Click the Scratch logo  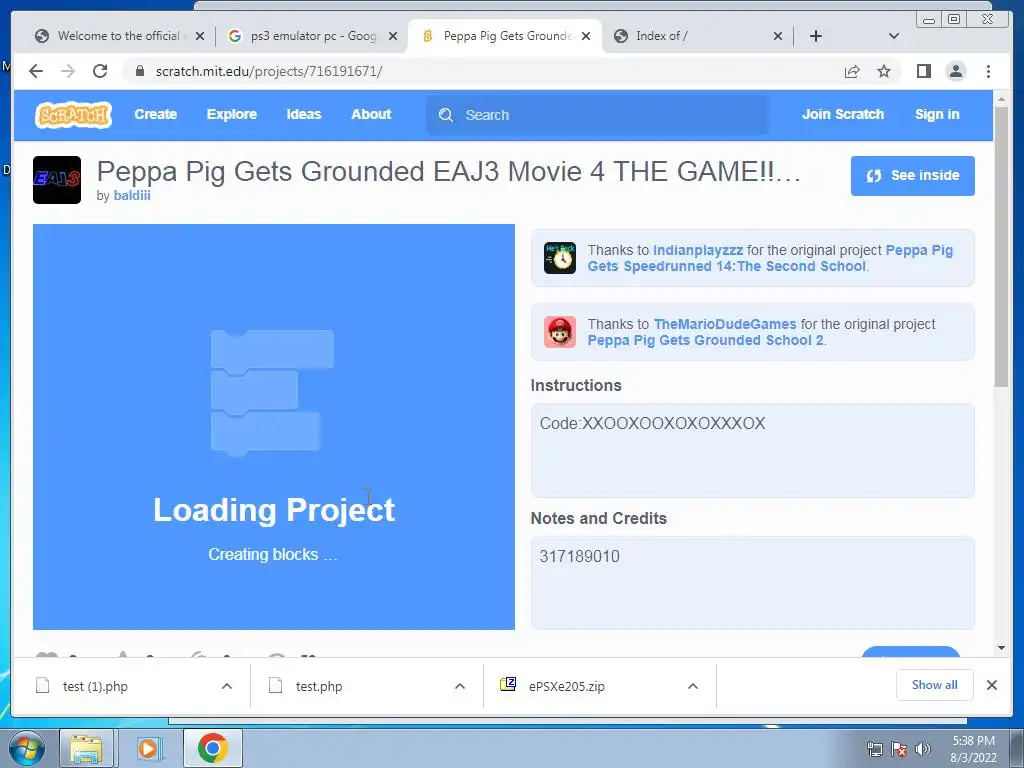[x=73, y=115]
